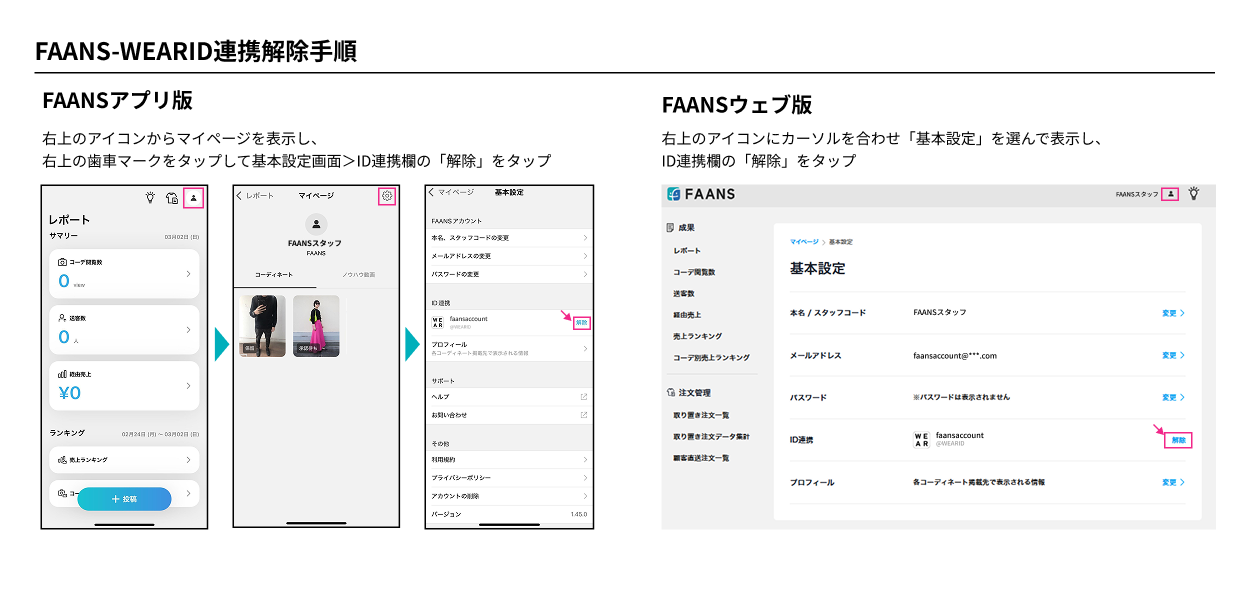This screenshot has height=602, width=1251.
Task: Open the プロフィール row in the app settings
Action: (509, 348)
